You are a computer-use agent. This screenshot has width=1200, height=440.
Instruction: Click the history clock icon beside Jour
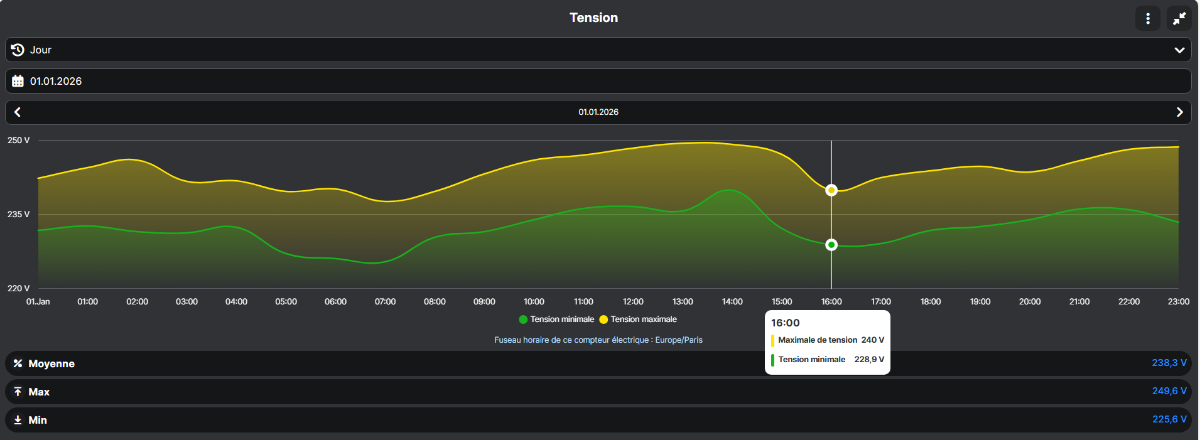(x=17, y=49)
